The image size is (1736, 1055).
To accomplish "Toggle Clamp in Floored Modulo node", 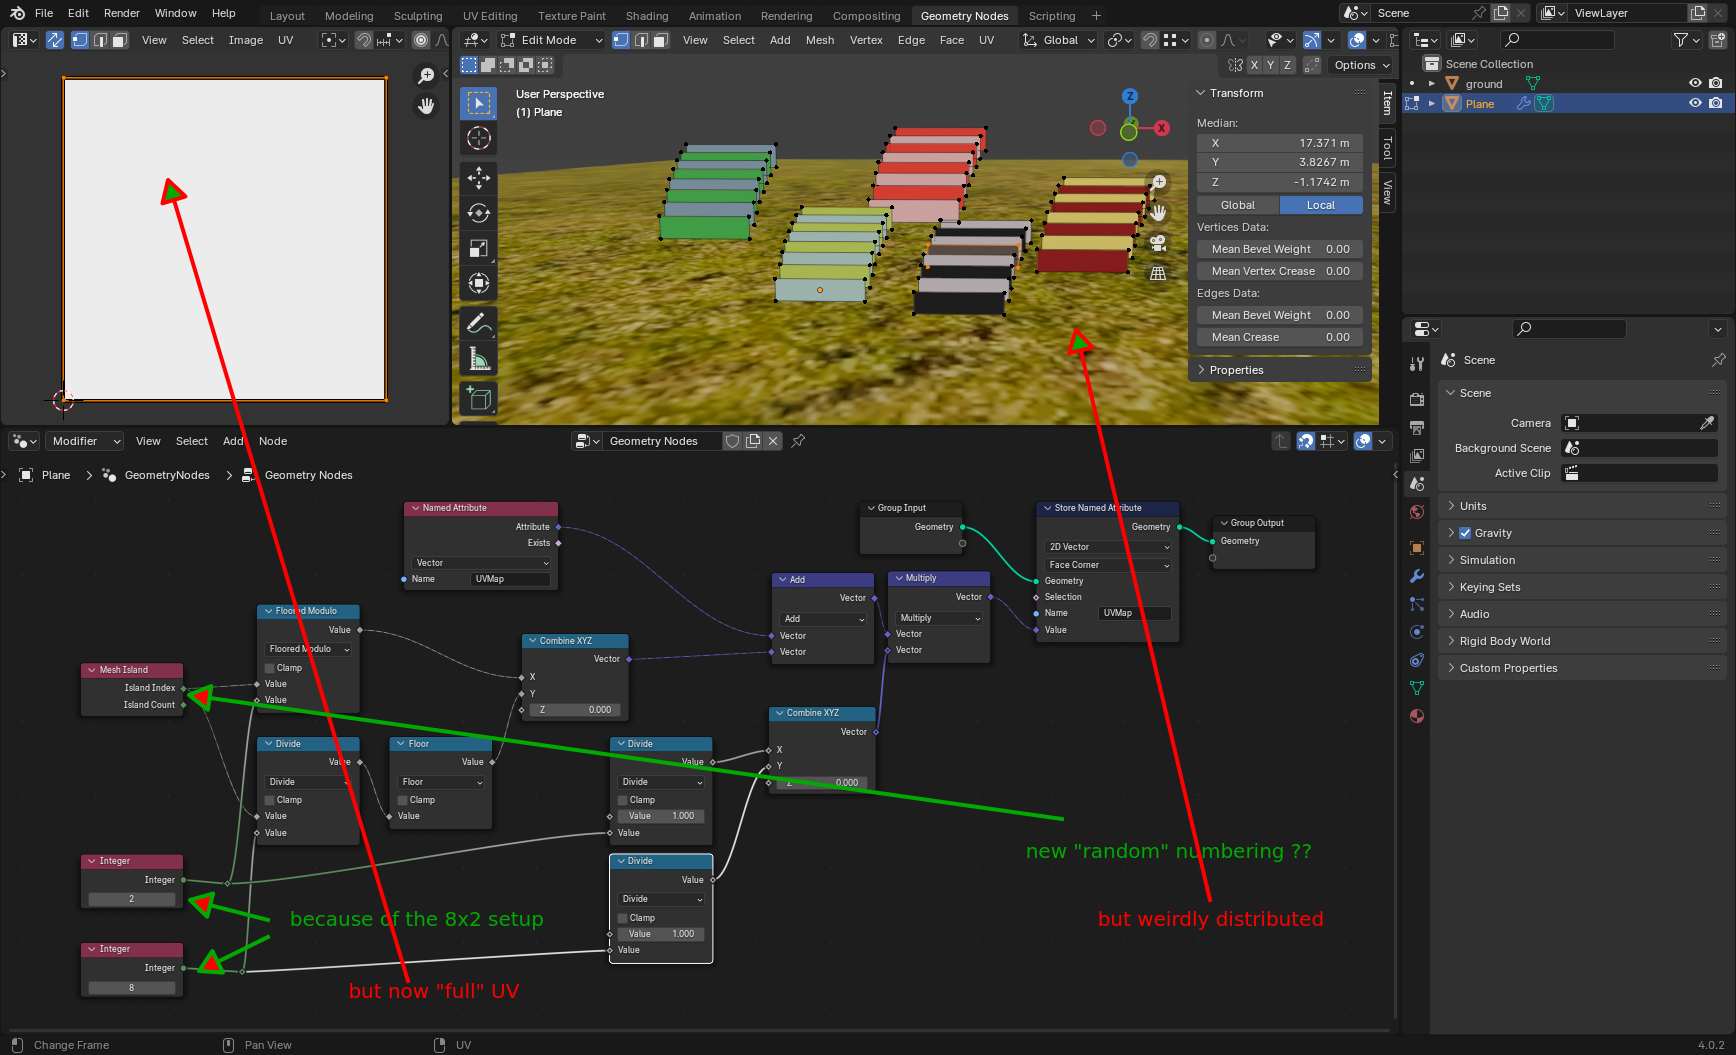I will point(270,668).
